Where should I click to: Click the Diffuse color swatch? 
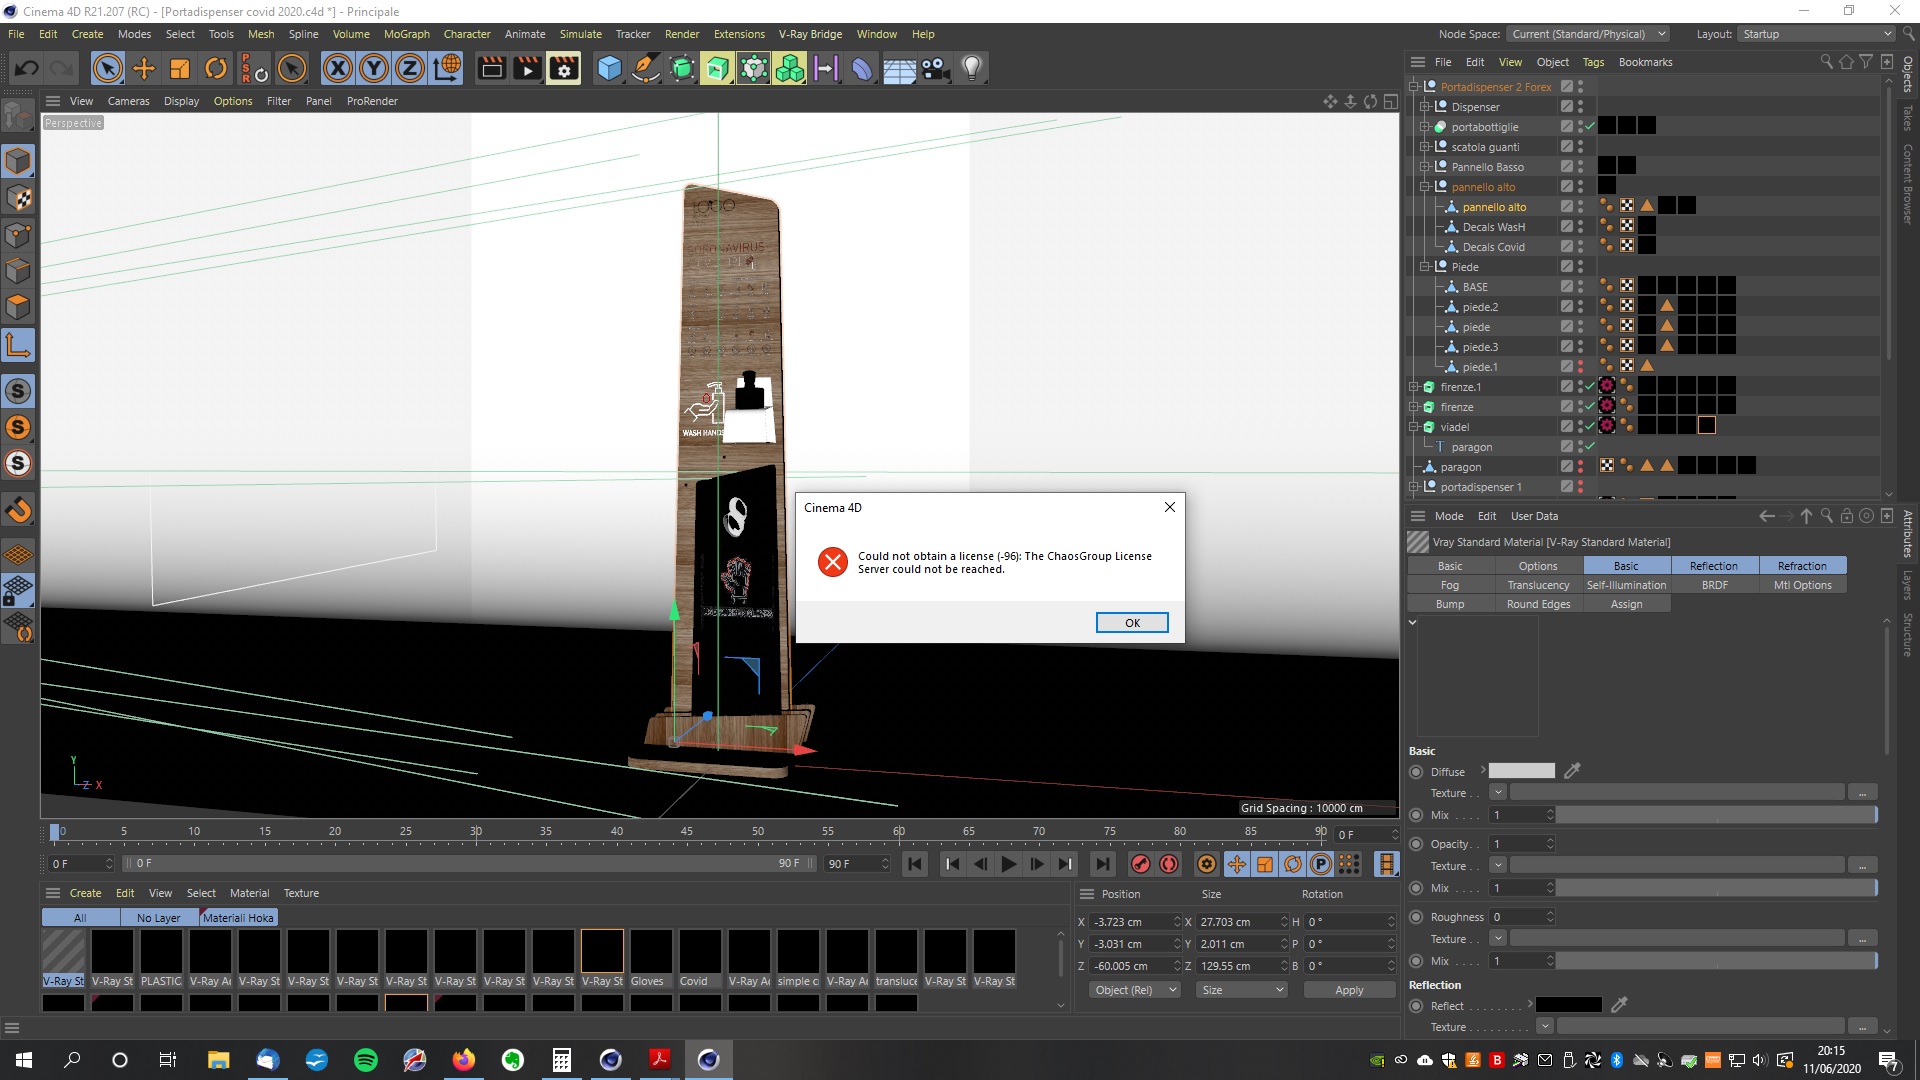pos(1521,771)
